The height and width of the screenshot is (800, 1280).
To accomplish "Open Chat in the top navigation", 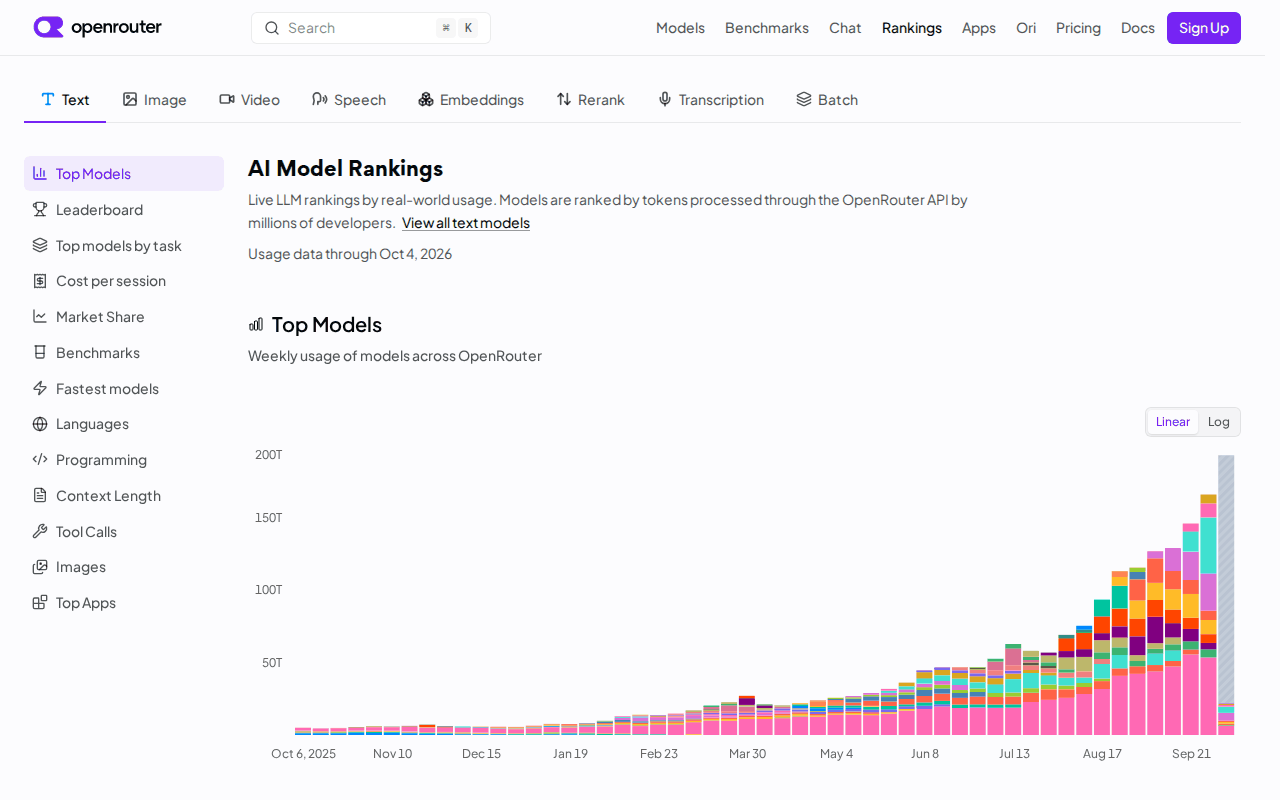I will [845, 28].
